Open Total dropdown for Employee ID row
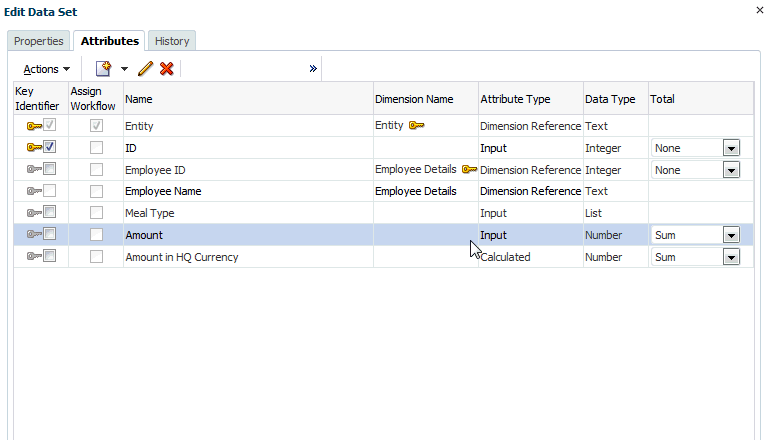Image resolution: width=764 pixels, height=440 pixels. pos(731,170)
